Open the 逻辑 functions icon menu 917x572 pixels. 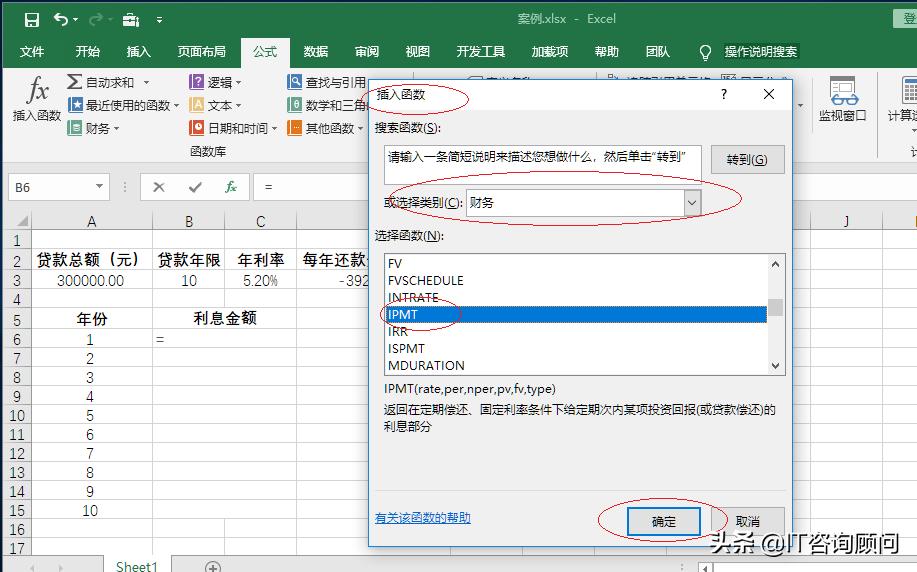[196, 82]
